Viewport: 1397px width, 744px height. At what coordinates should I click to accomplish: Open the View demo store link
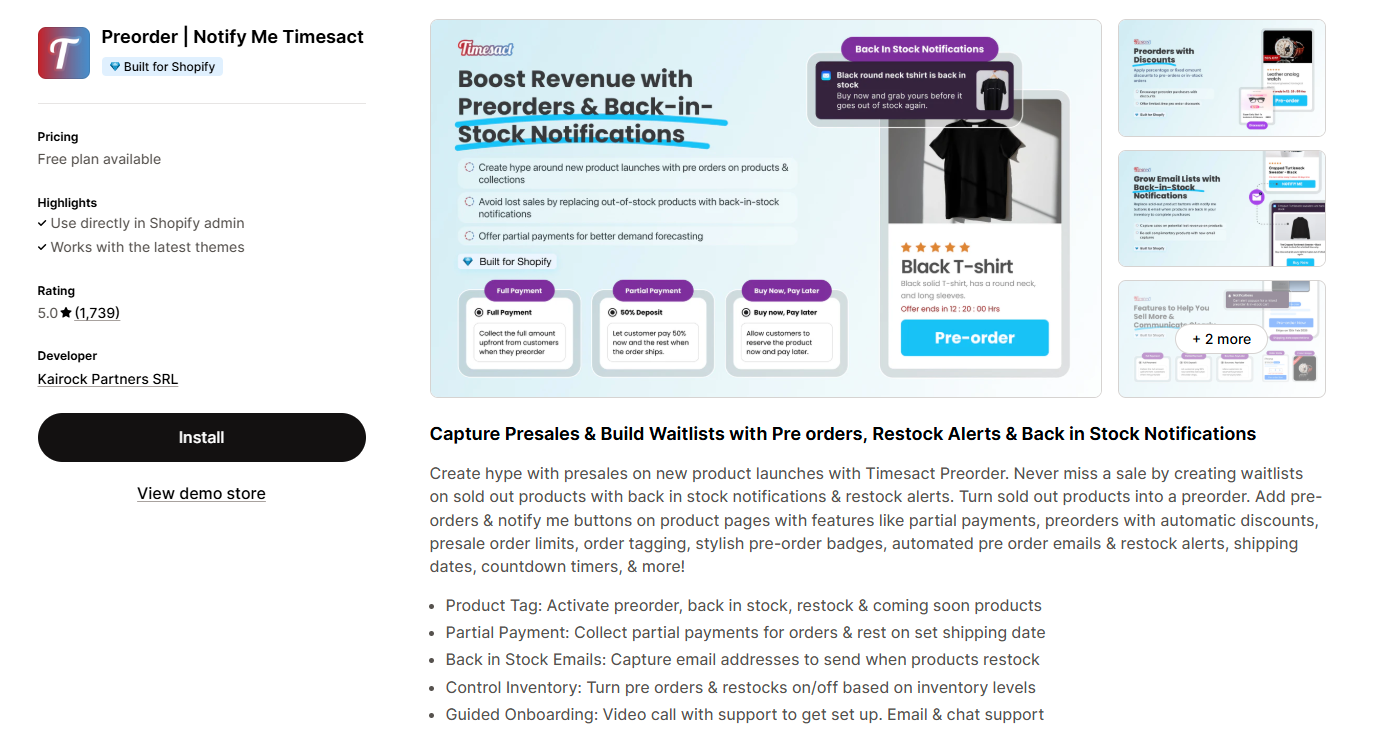pyautogui.click(x=201, y=493)
